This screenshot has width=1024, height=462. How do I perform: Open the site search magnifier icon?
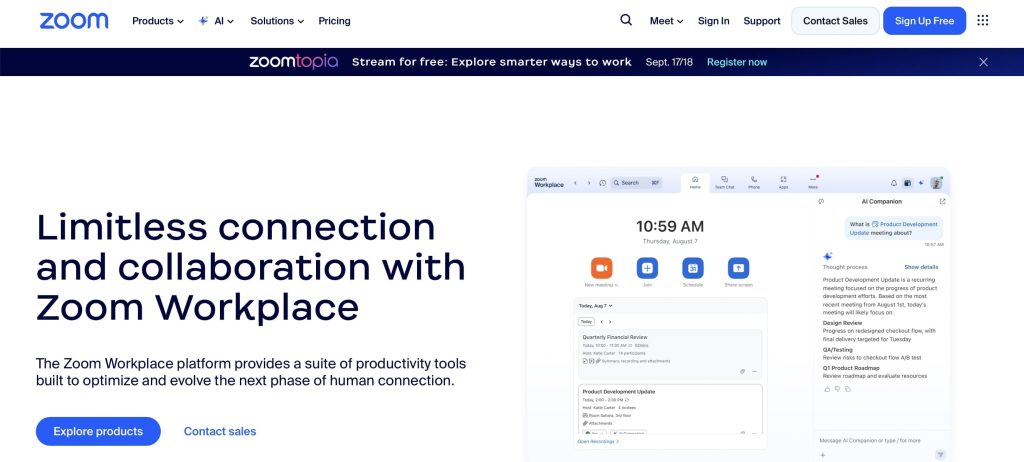pyautogui.click(x=626, y=20)
